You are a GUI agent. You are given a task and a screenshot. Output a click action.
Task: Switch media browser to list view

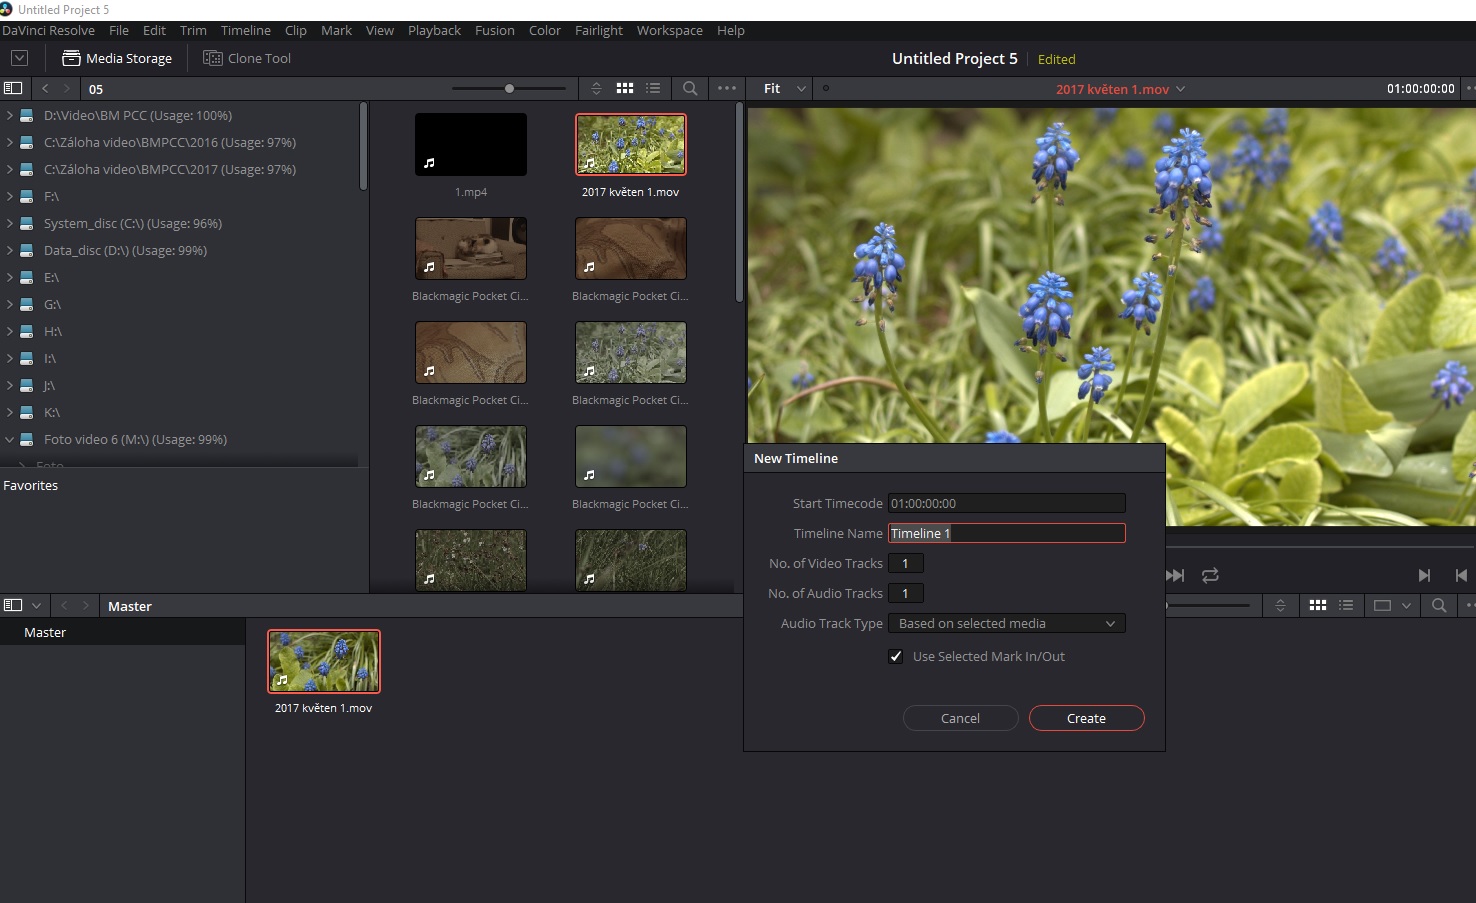tap(653, 88)
